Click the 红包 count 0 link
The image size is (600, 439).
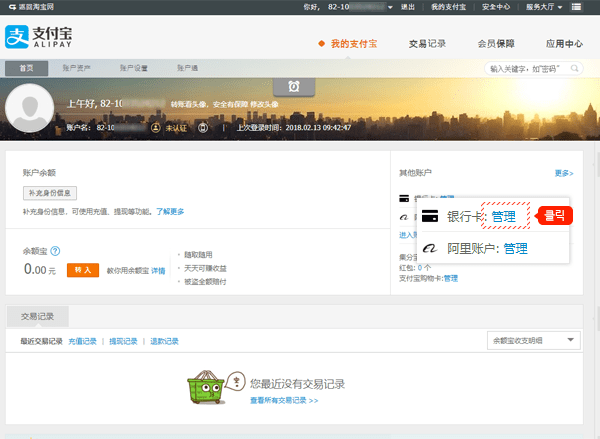[x=420, y=268]
